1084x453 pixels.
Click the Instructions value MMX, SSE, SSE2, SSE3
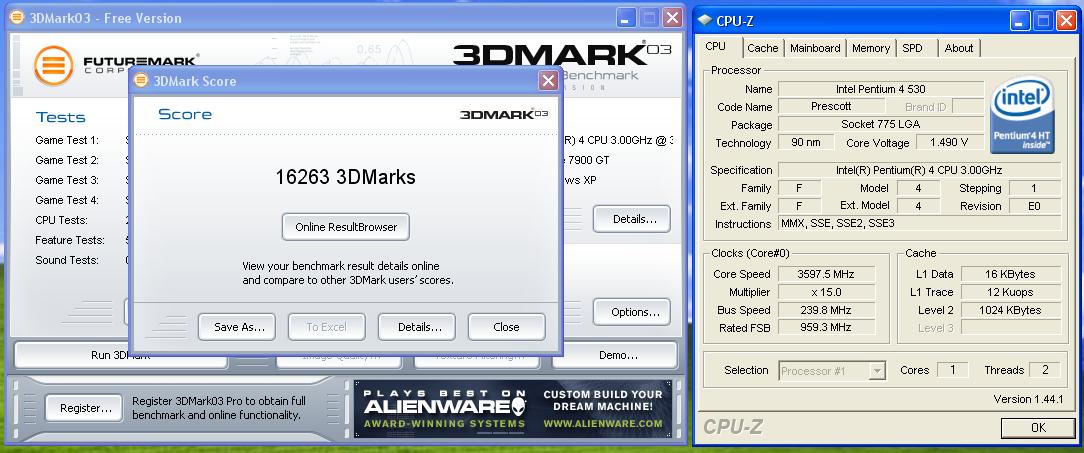pos(919,223)
